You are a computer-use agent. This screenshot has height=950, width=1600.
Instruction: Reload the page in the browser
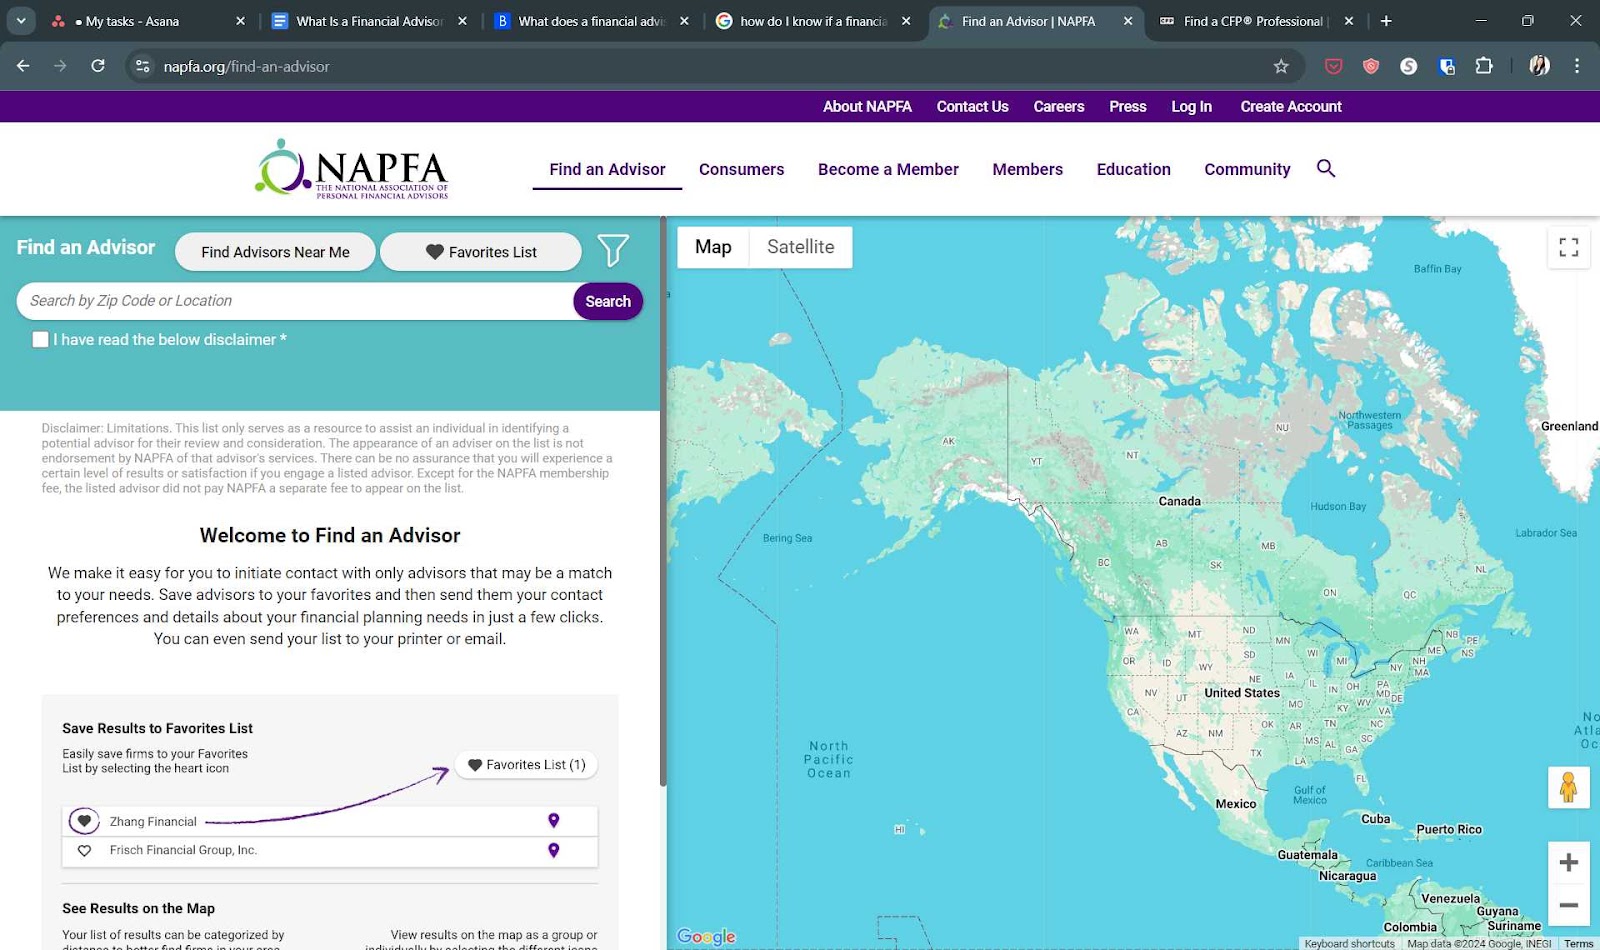[x=98, y=66]
